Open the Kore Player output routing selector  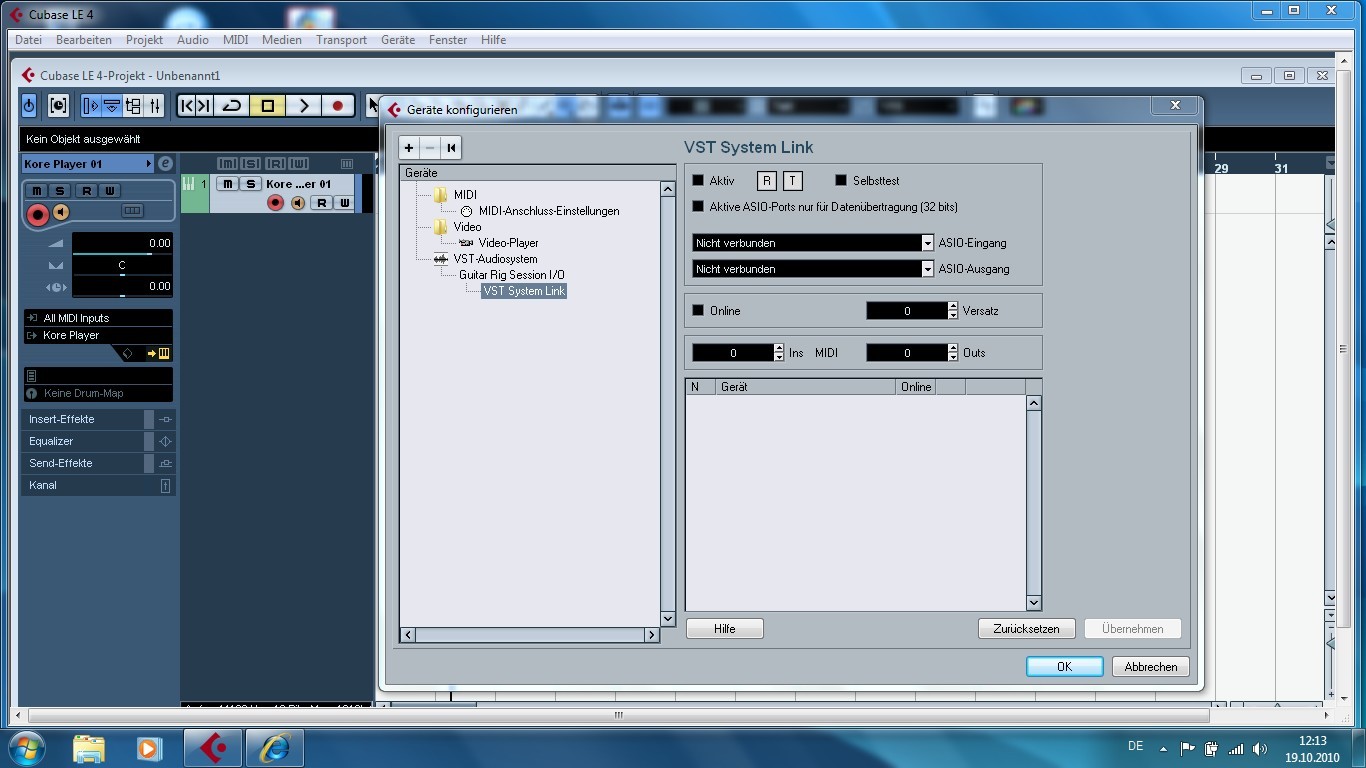coord(98,335)
